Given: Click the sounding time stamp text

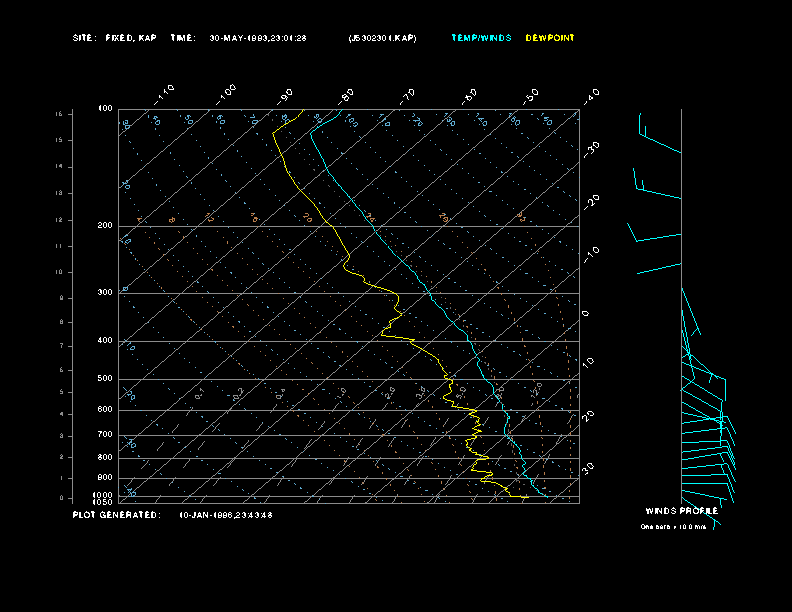Looking at the screenshot, I should pos(258,38).
